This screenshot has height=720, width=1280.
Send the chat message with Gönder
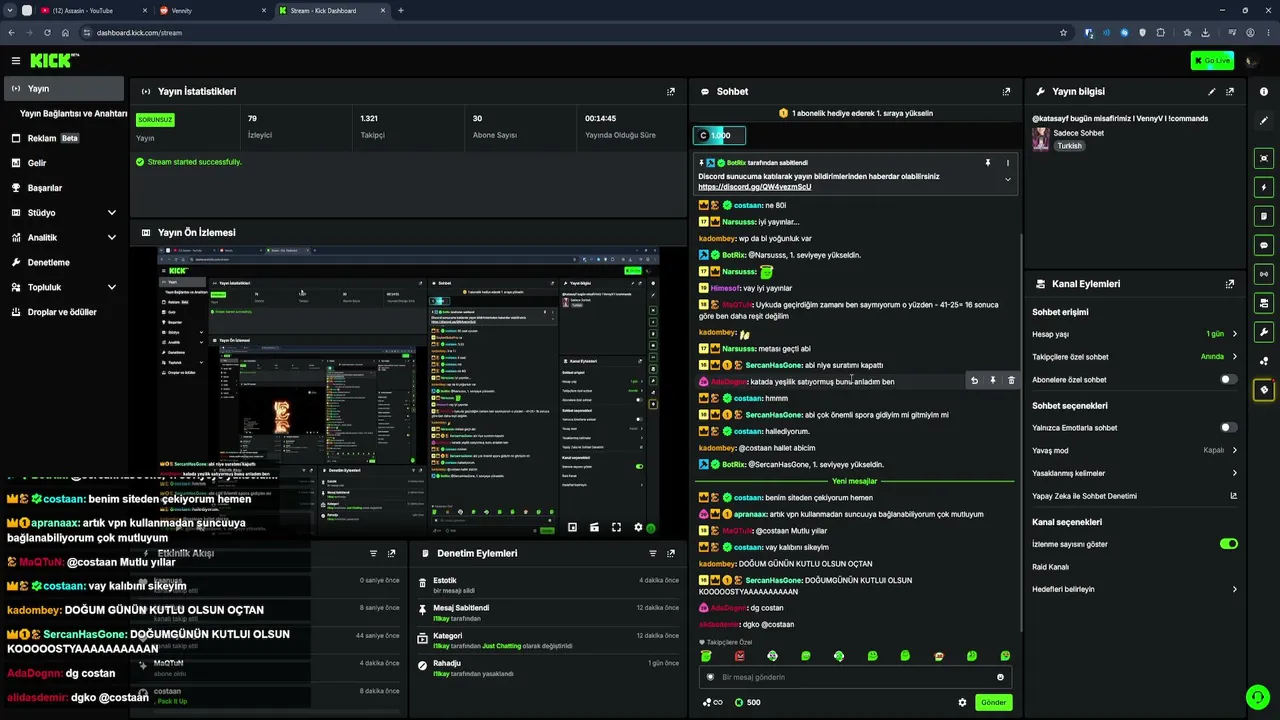(993, 702)
